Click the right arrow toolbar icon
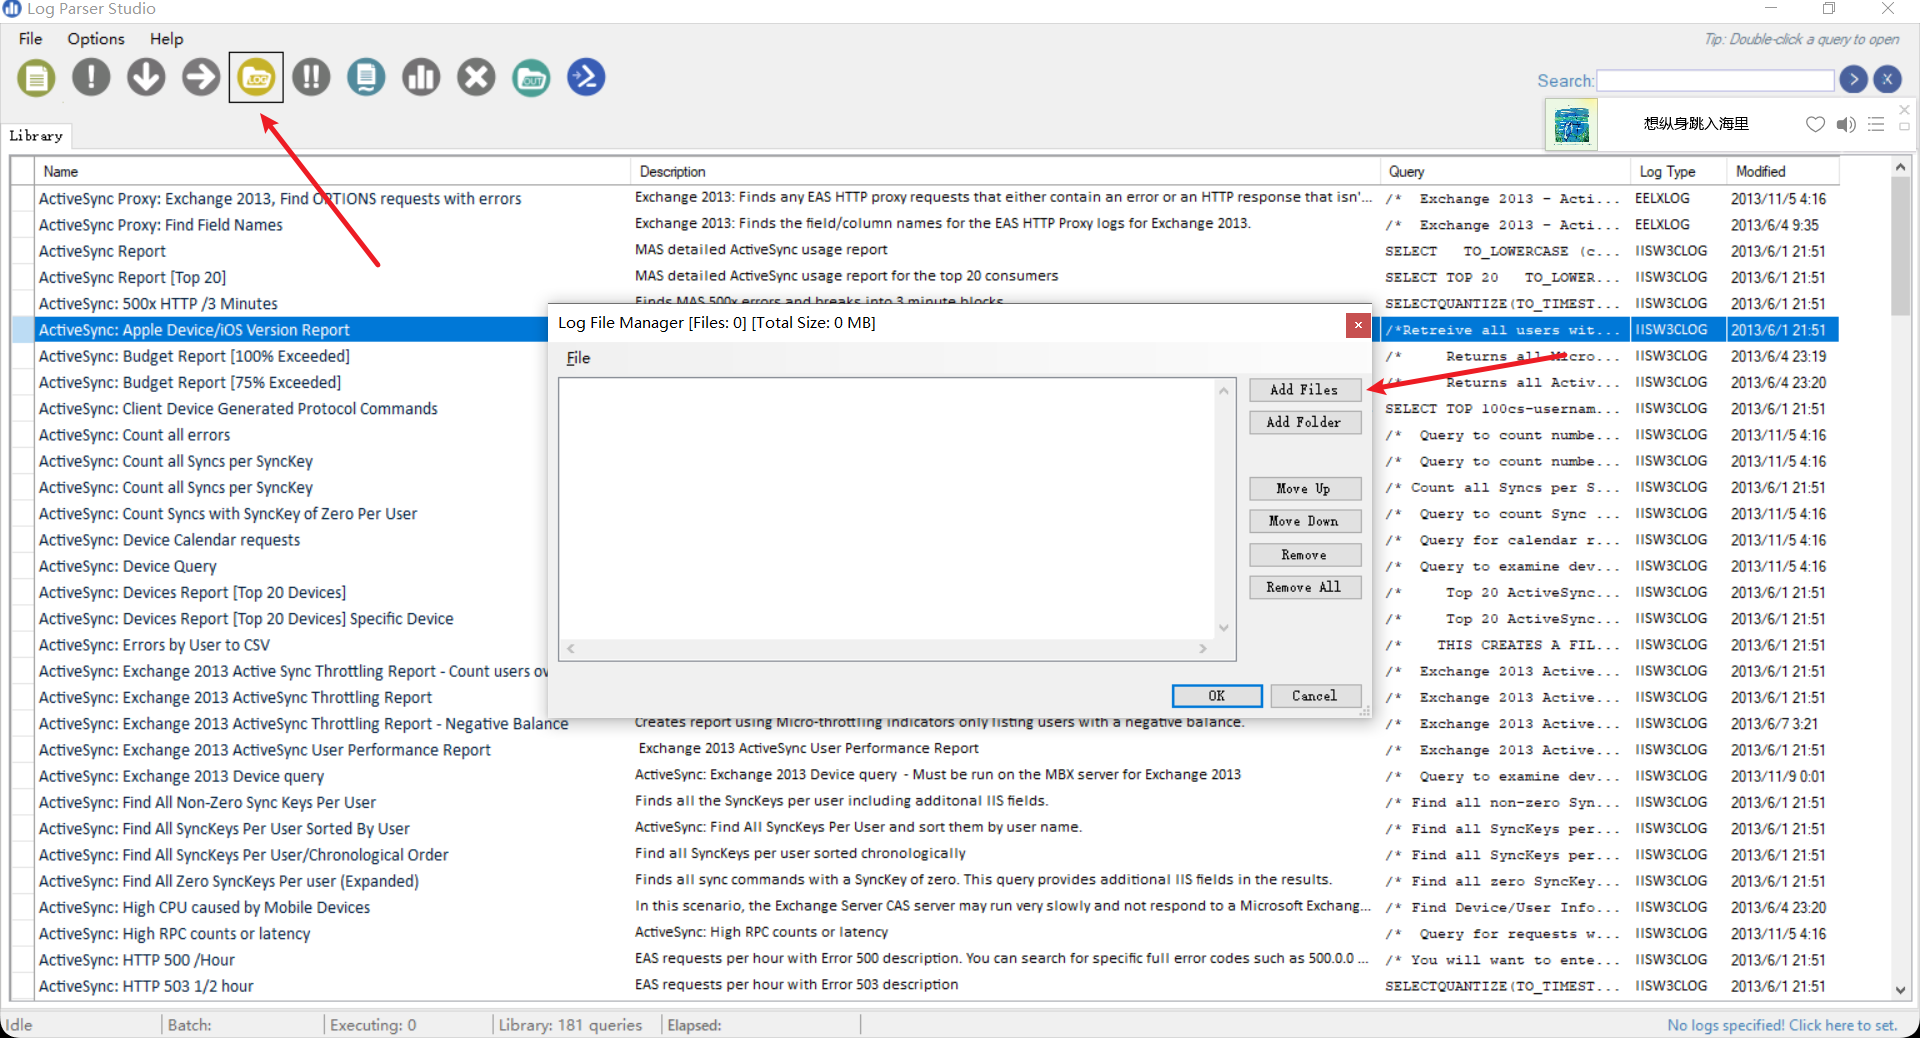 [201, 77]
